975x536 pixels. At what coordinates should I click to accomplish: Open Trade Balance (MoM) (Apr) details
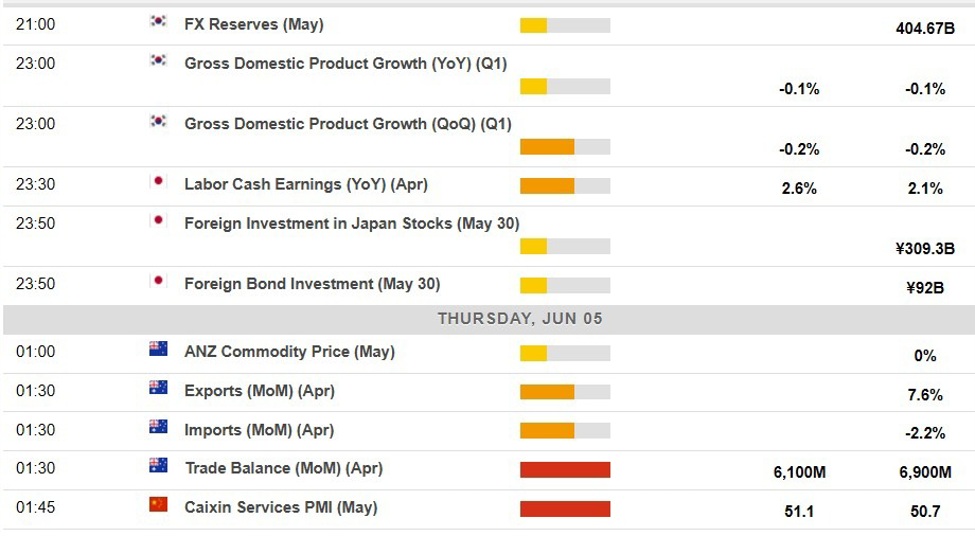pyautogui.click(x=283, y=468)
